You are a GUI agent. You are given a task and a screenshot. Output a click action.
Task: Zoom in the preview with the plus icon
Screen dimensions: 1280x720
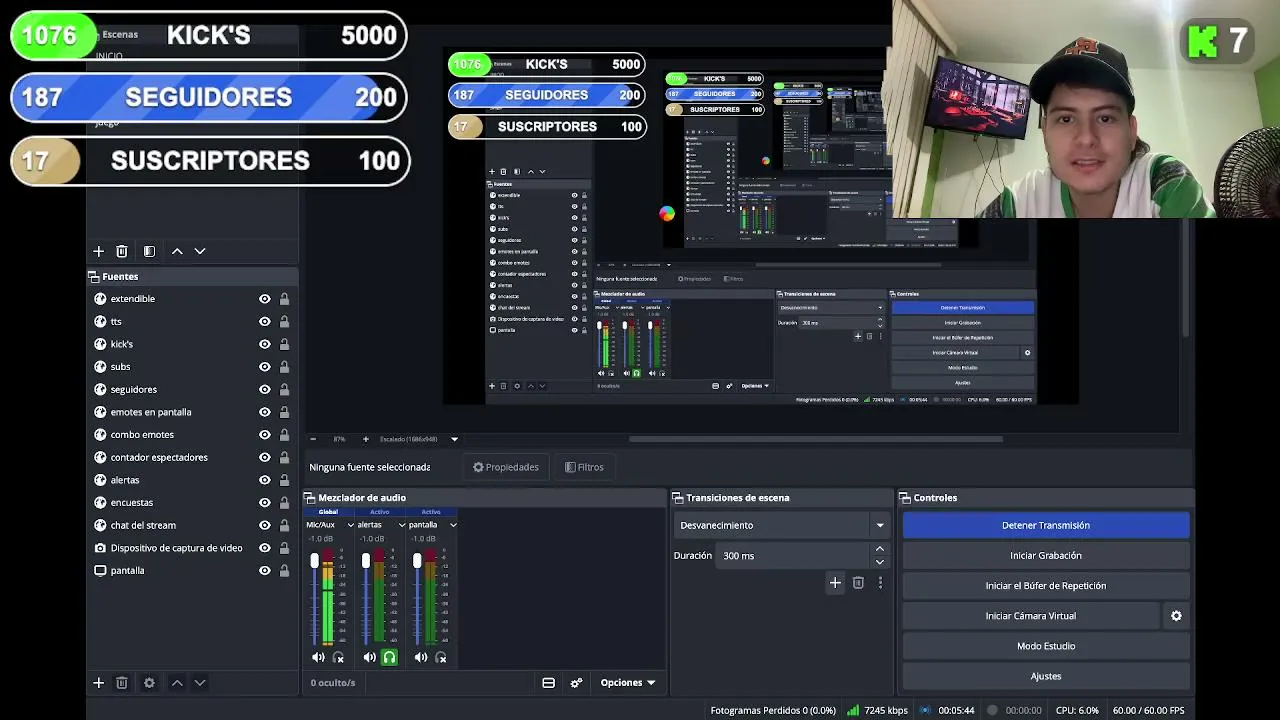[x=365, y=439]
